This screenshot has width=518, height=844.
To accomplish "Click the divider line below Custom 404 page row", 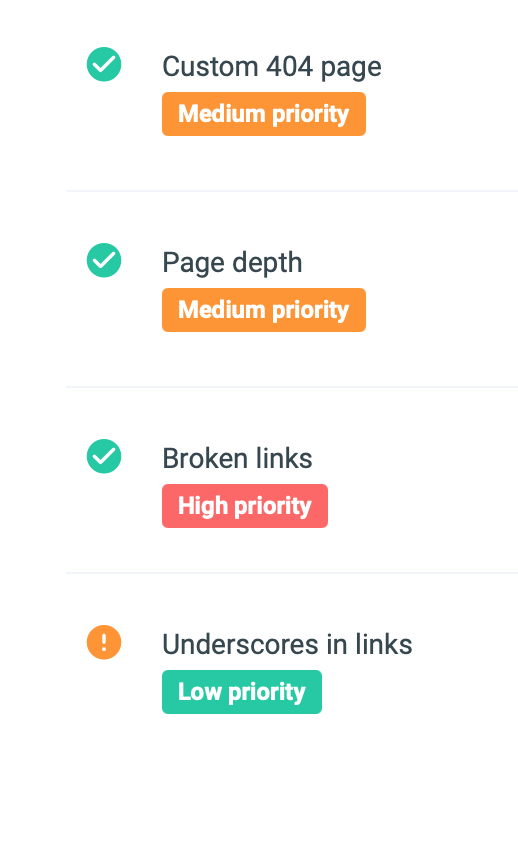I will tap(292, 191).
